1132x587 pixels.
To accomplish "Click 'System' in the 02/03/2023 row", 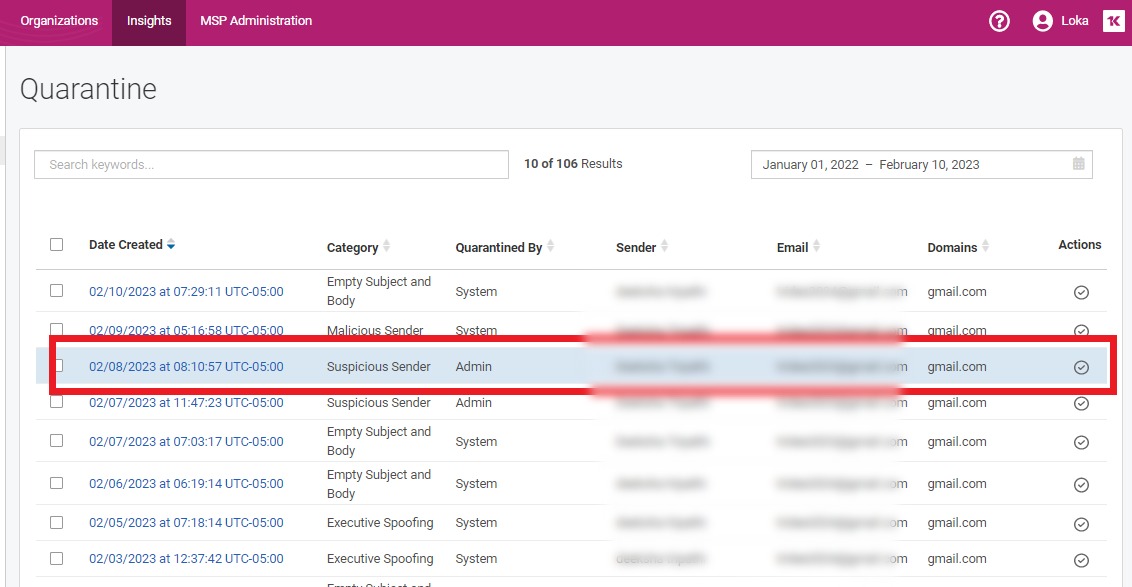I will [x=476, y=559].
